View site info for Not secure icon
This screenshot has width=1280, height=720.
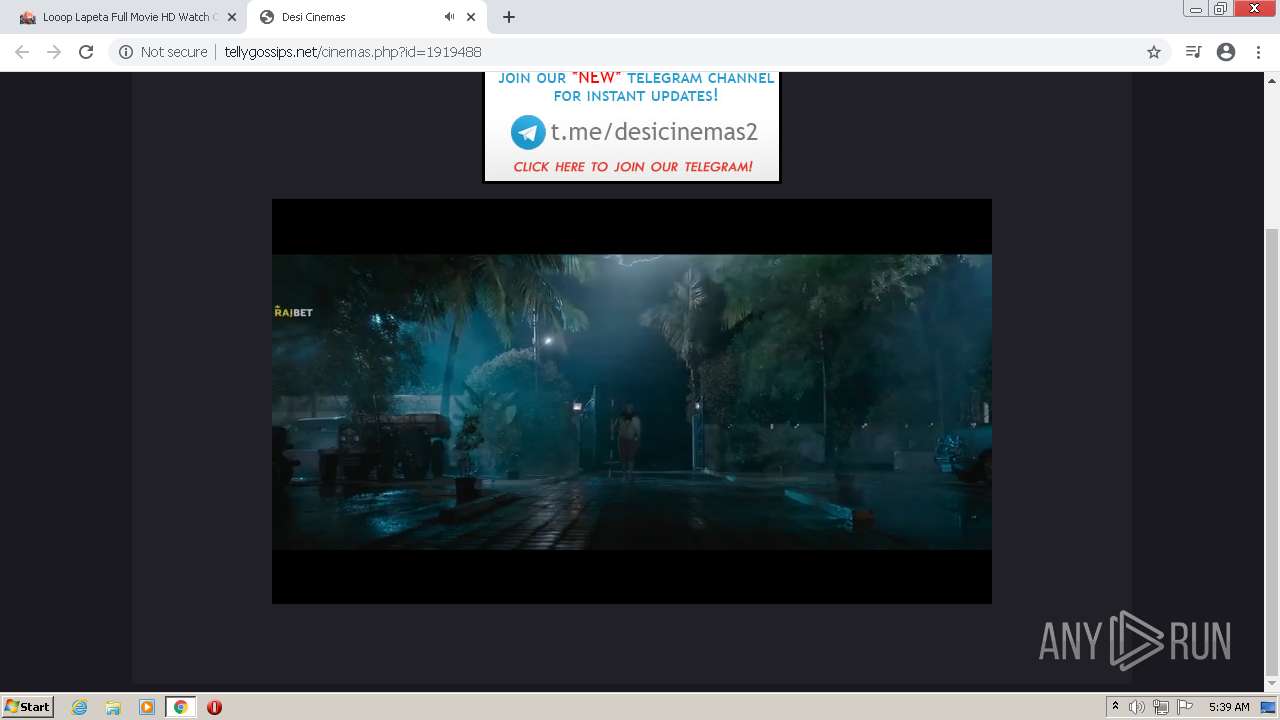(x=126, y=52)
